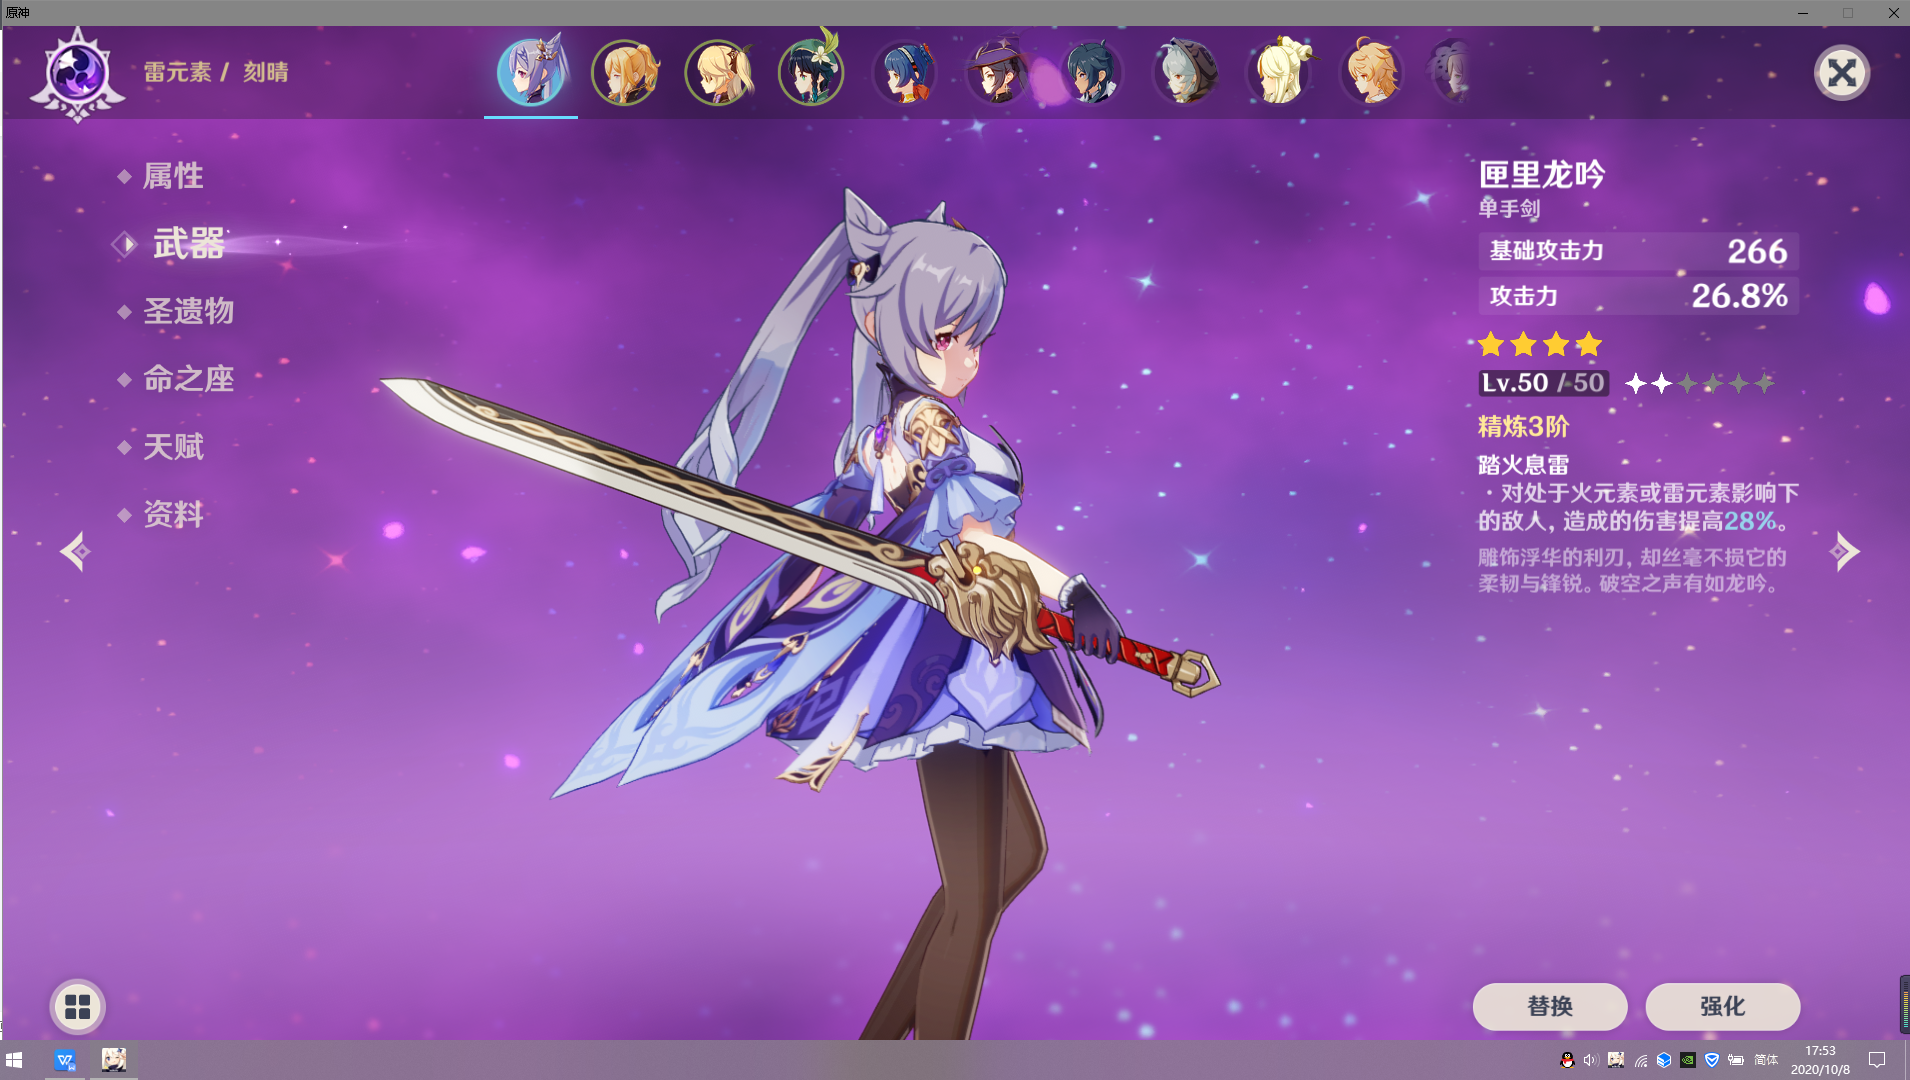Screen dimensions: 1910x1080
Task: Click the 基础攻击力 266 stat row
Action: tap(1638, 251)
